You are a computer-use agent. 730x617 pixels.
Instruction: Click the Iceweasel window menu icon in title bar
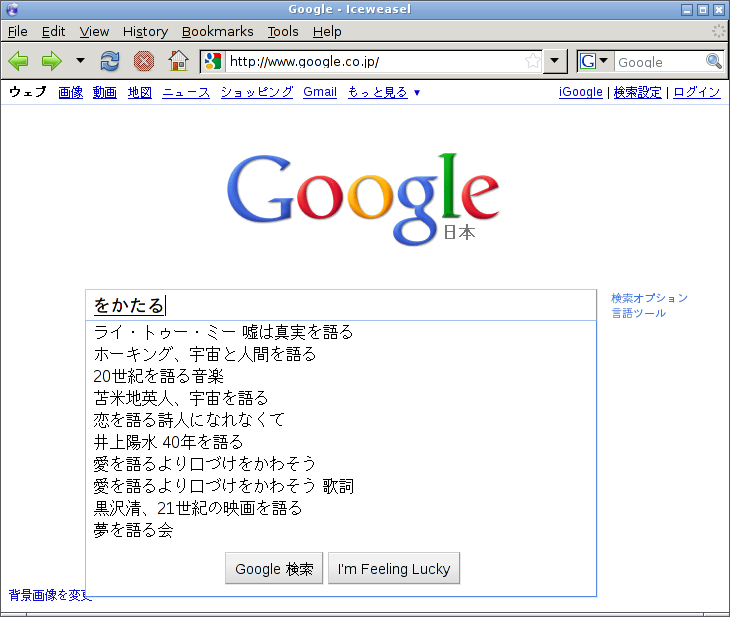[x=13, y=9]
